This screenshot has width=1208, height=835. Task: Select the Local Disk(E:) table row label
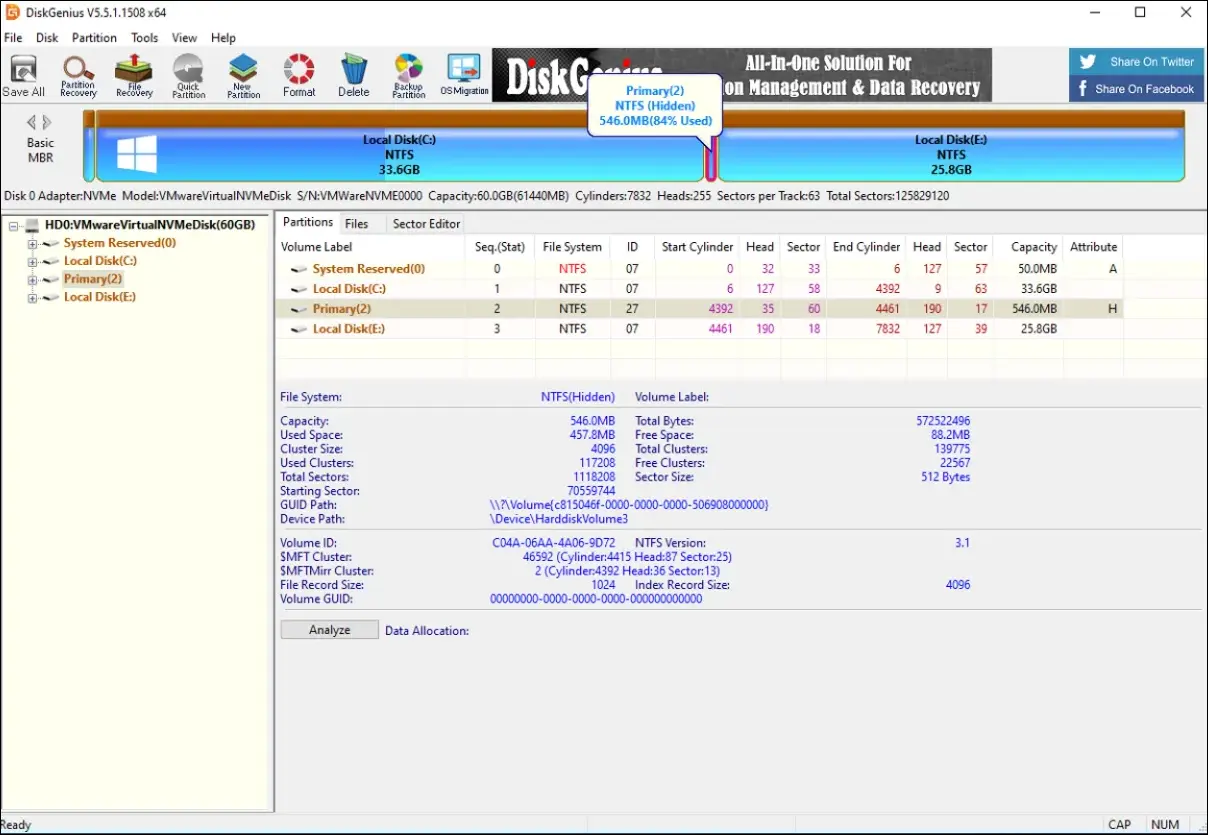coord(349,329)
